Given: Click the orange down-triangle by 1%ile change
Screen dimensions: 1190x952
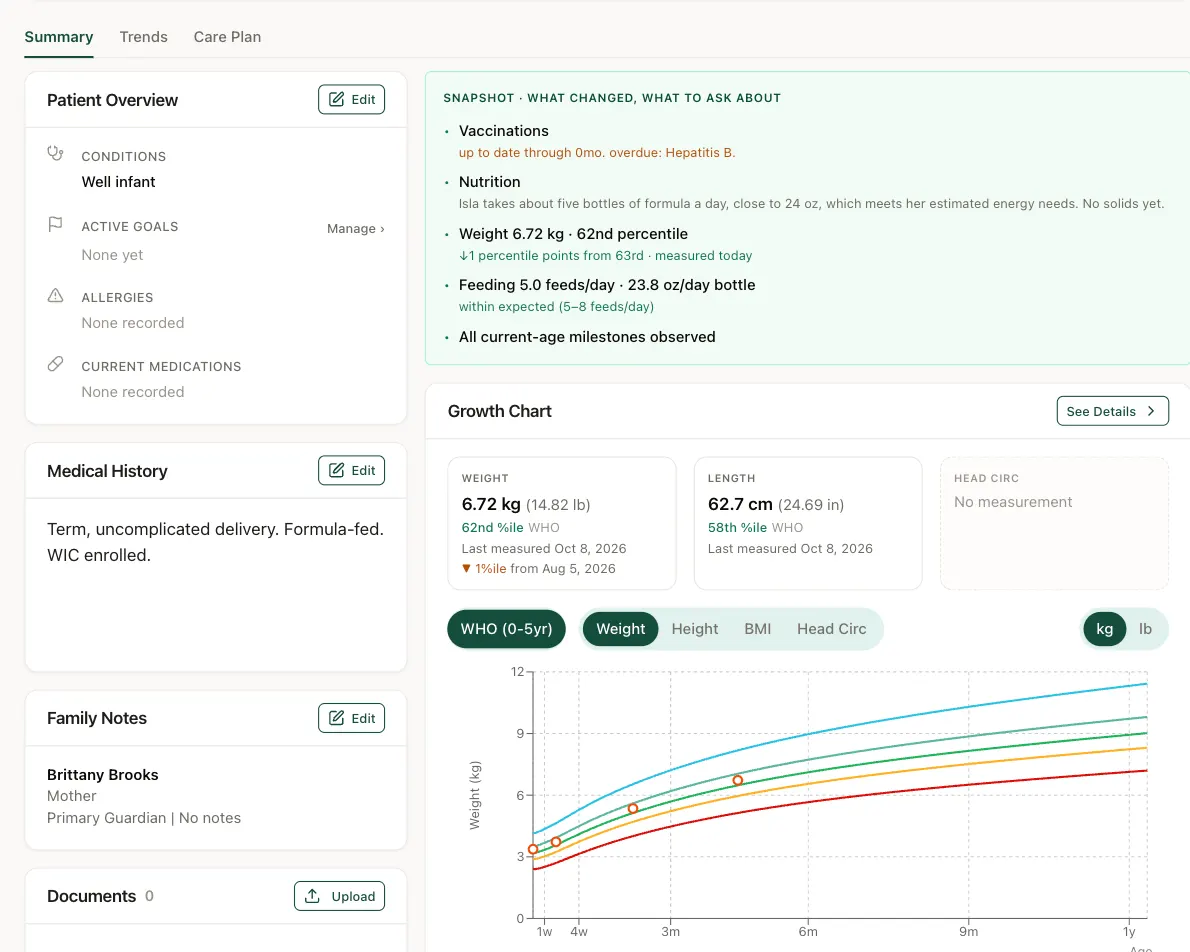Looking at the screenshot, I should pyautogui.click(x=466, y=569).
